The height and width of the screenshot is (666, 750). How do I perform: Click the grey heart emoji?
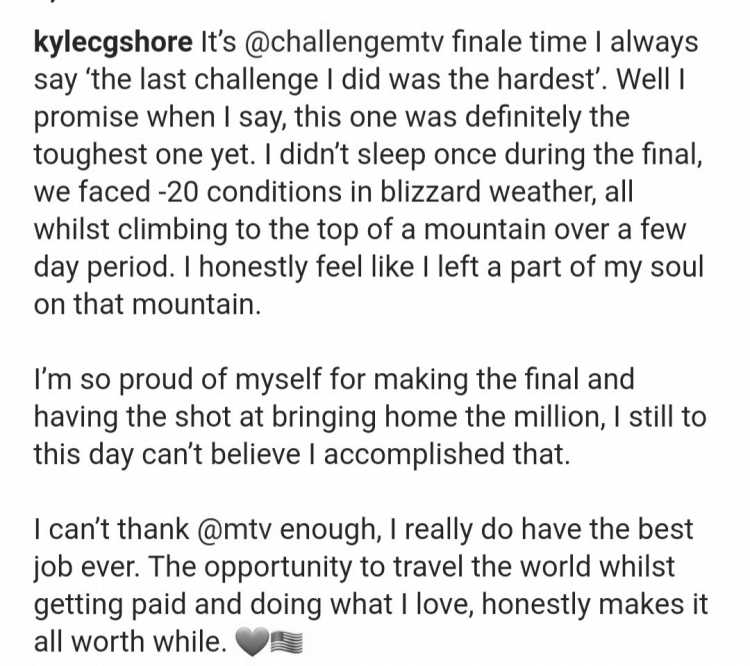pyautogui.click(x=252, y=642)
